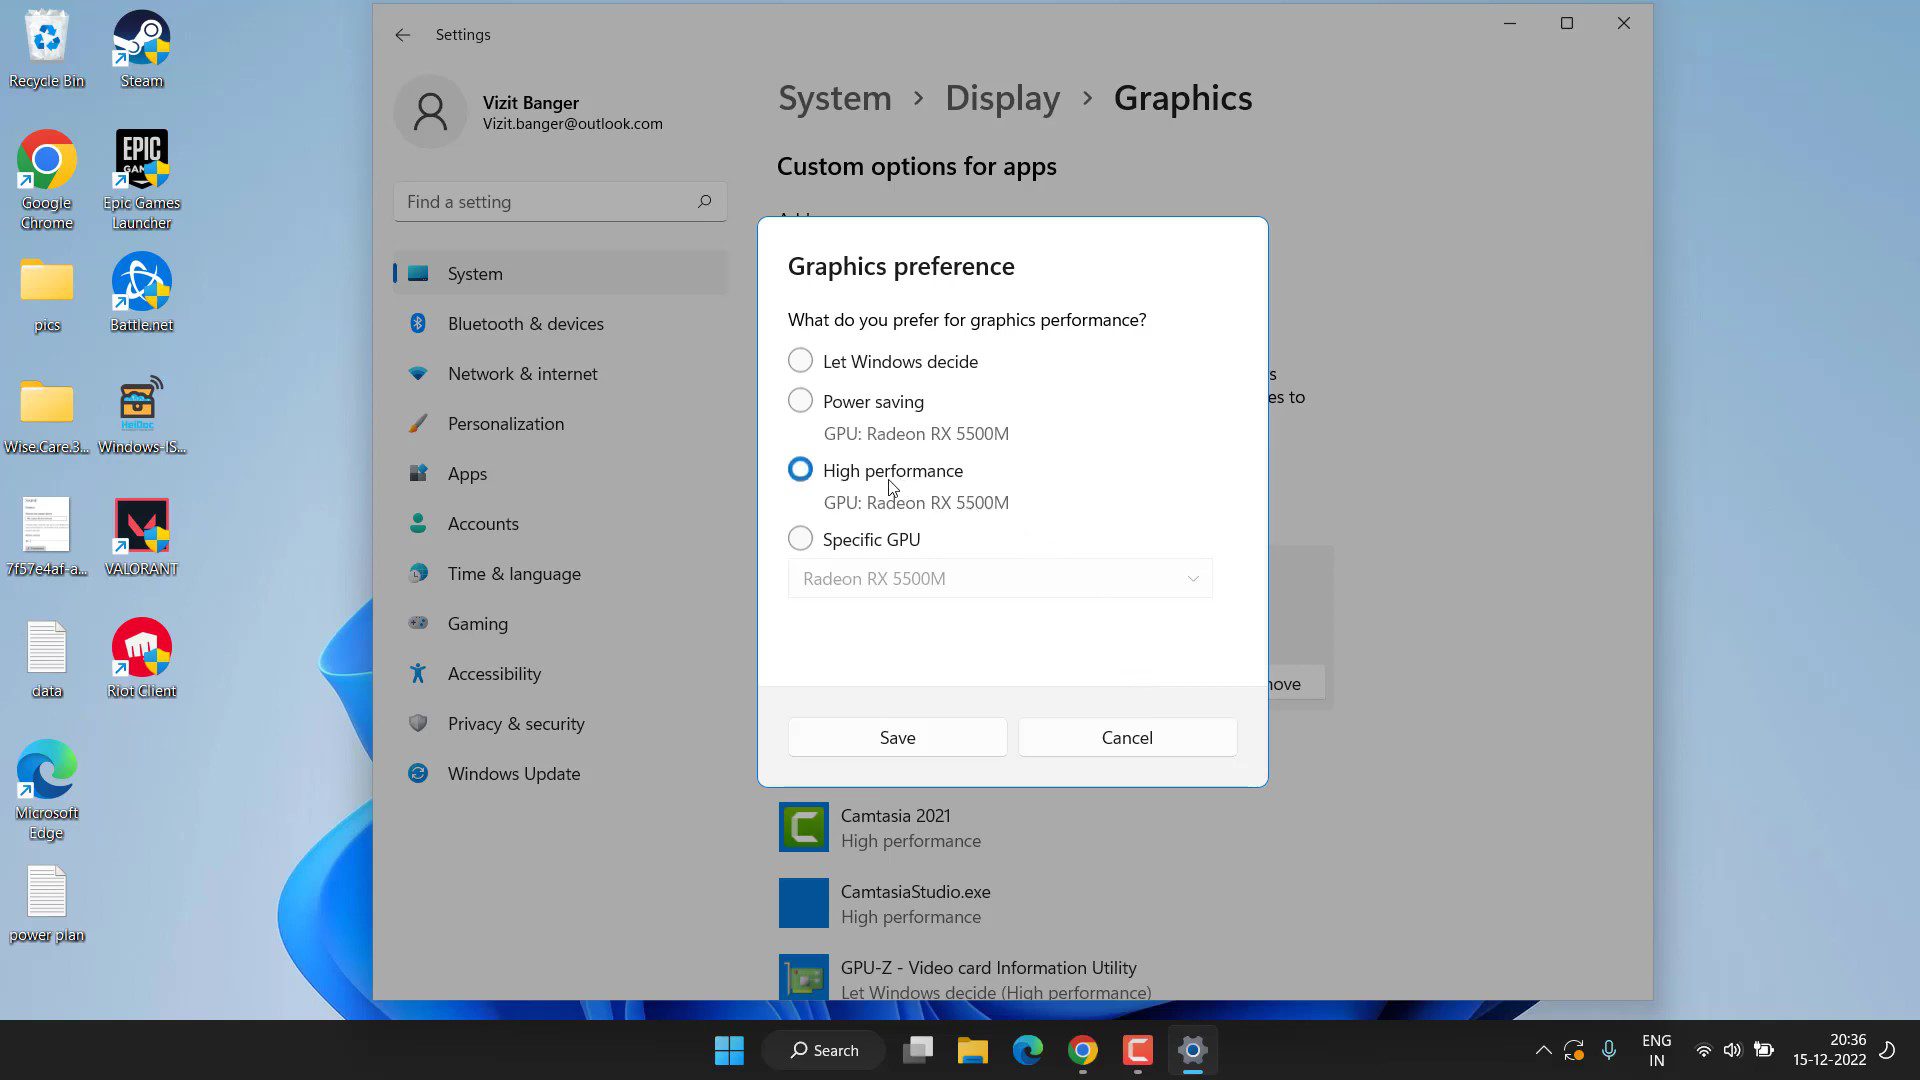Open Windows Settings gear icon taskbar
Screen dimensions: 1920x1080
point(1192,1050)
